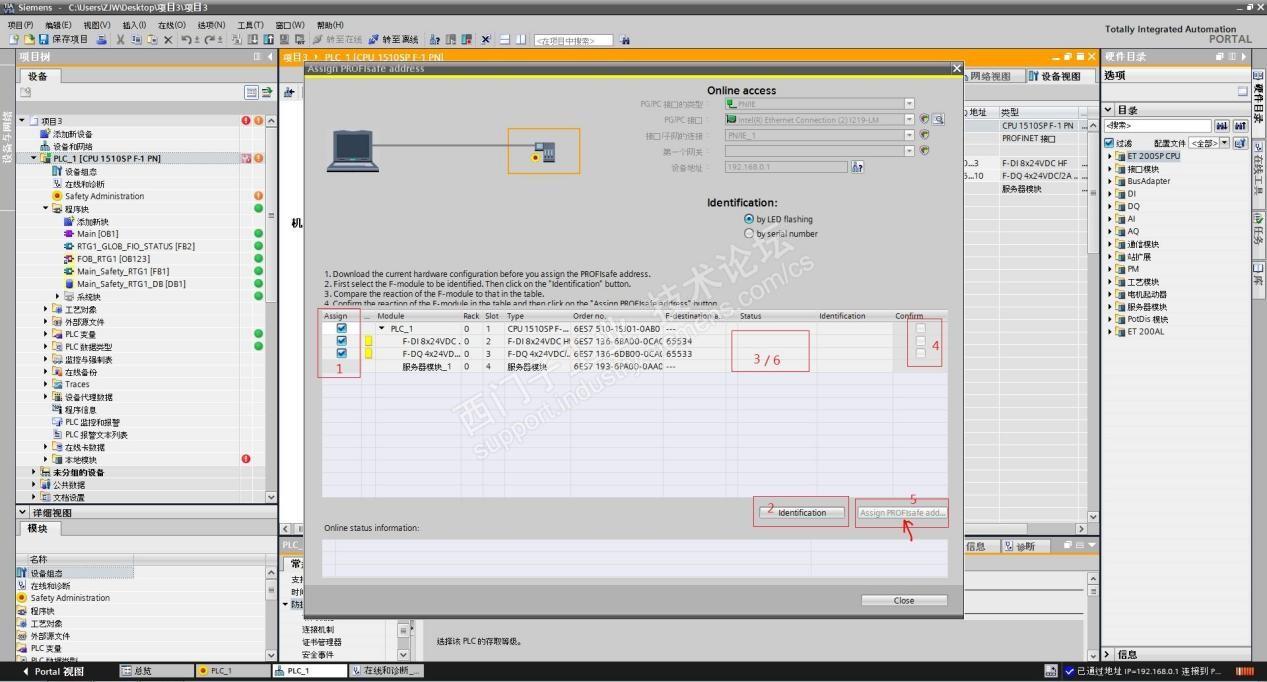Select the 'by LED flashing' radio button
The width and height of the screenshot is (1267, 682).
(x=748, y=219)
